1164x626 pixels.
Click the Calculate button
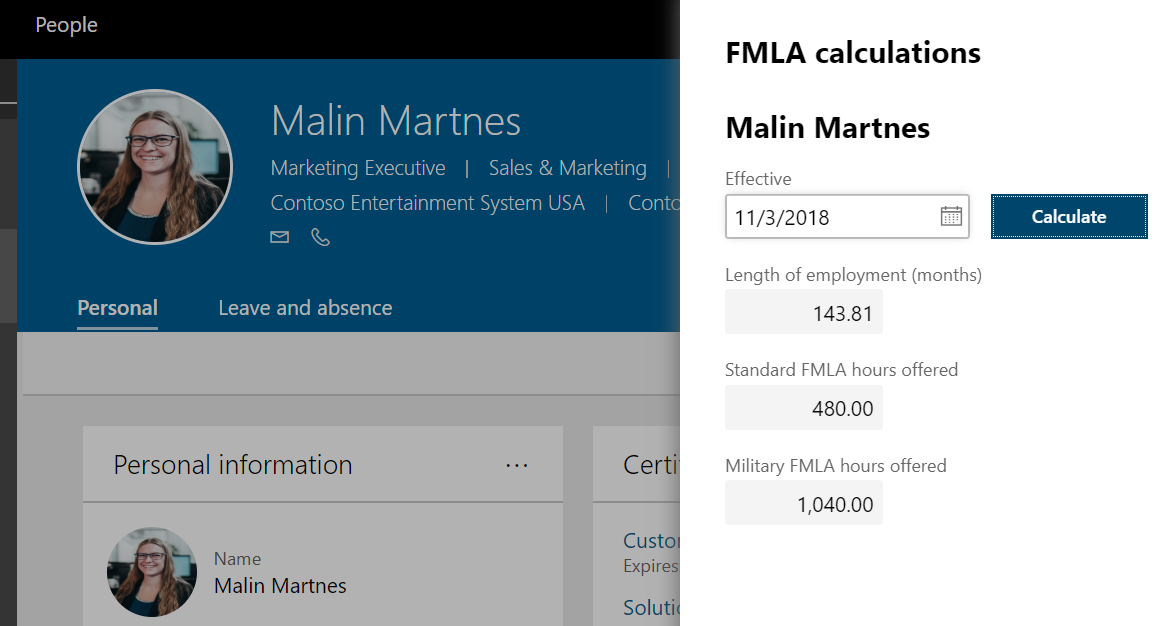click(x=1068, y=216)
